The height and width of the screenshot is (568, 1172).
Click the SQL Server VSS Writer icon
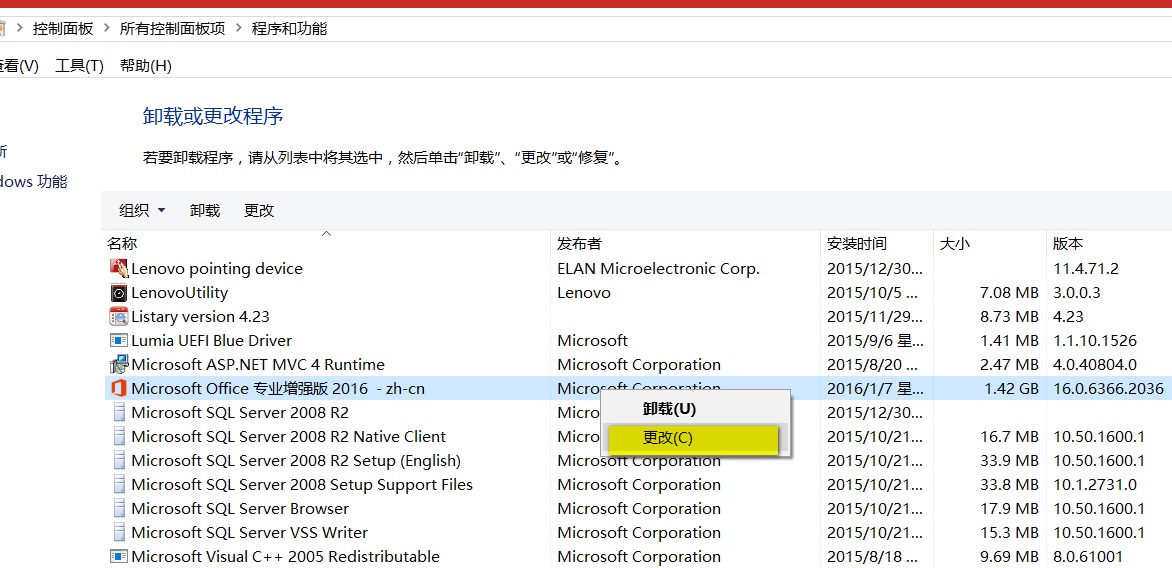click(x=119, y=531)
